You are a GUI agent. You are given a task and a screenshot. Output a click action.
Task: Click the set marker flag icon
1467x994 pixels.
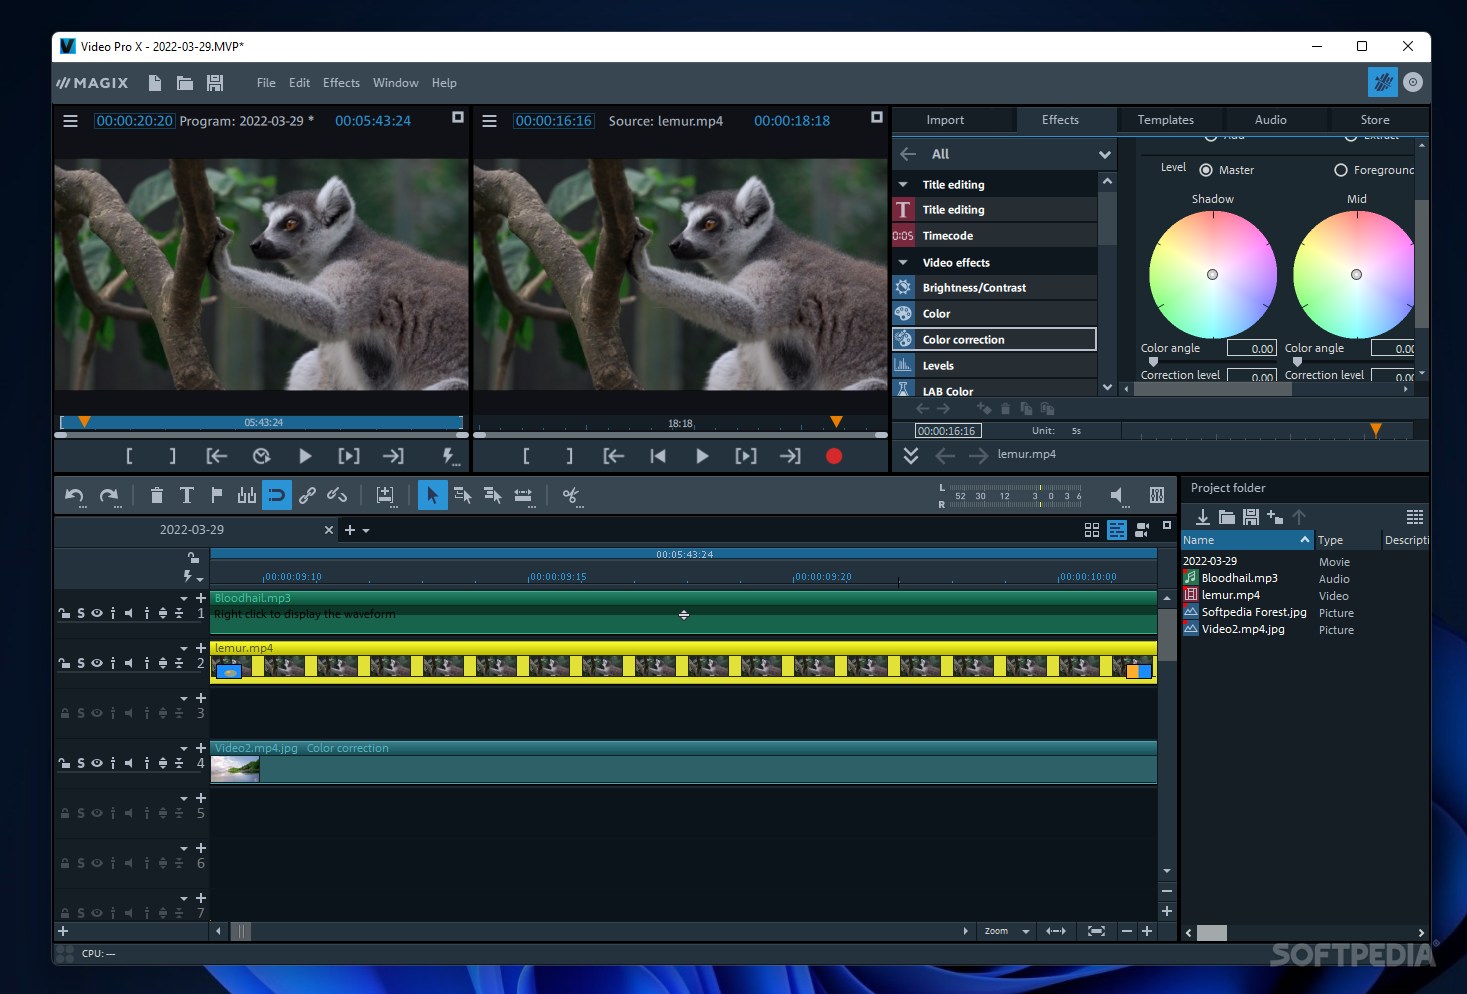coord(216,495)
